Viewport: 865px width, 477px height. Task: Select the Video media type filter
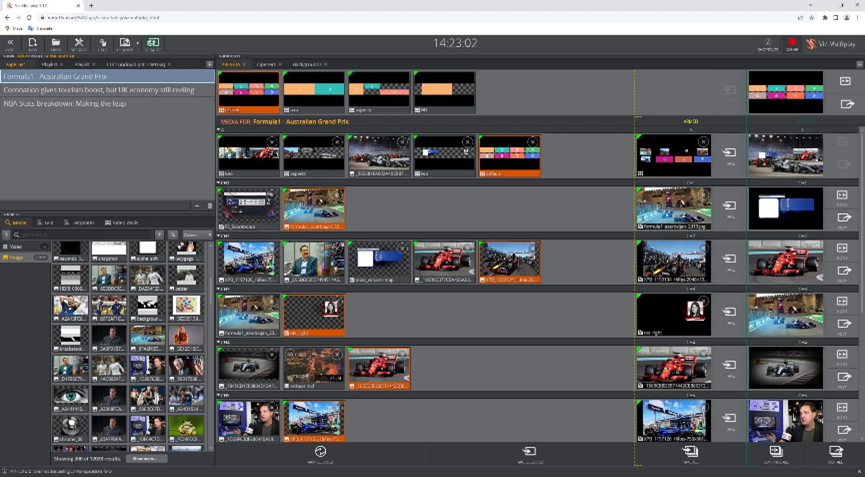pos(17,246)
